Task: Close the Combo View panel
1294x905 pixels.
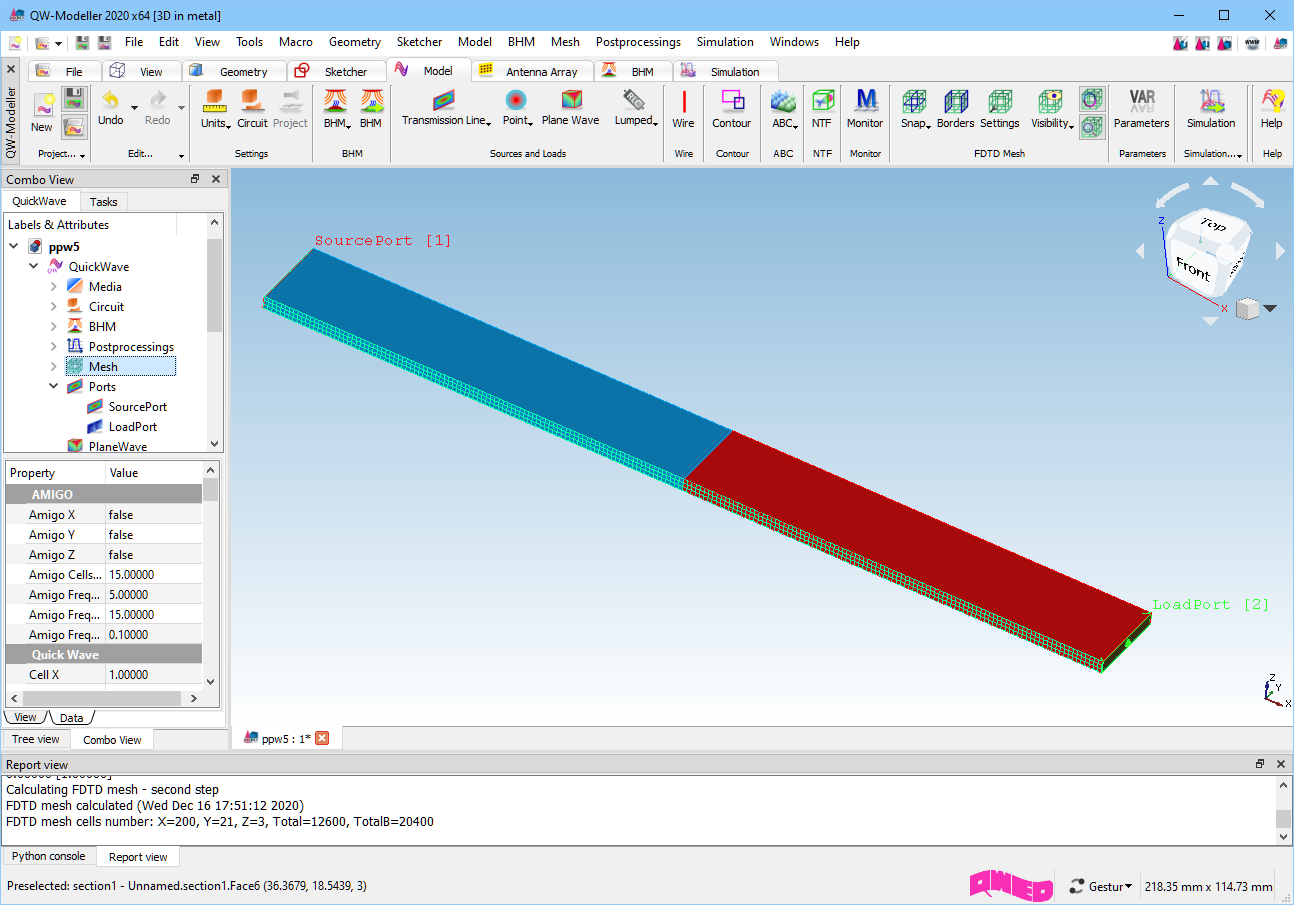Action: click(x=216, y=179)
